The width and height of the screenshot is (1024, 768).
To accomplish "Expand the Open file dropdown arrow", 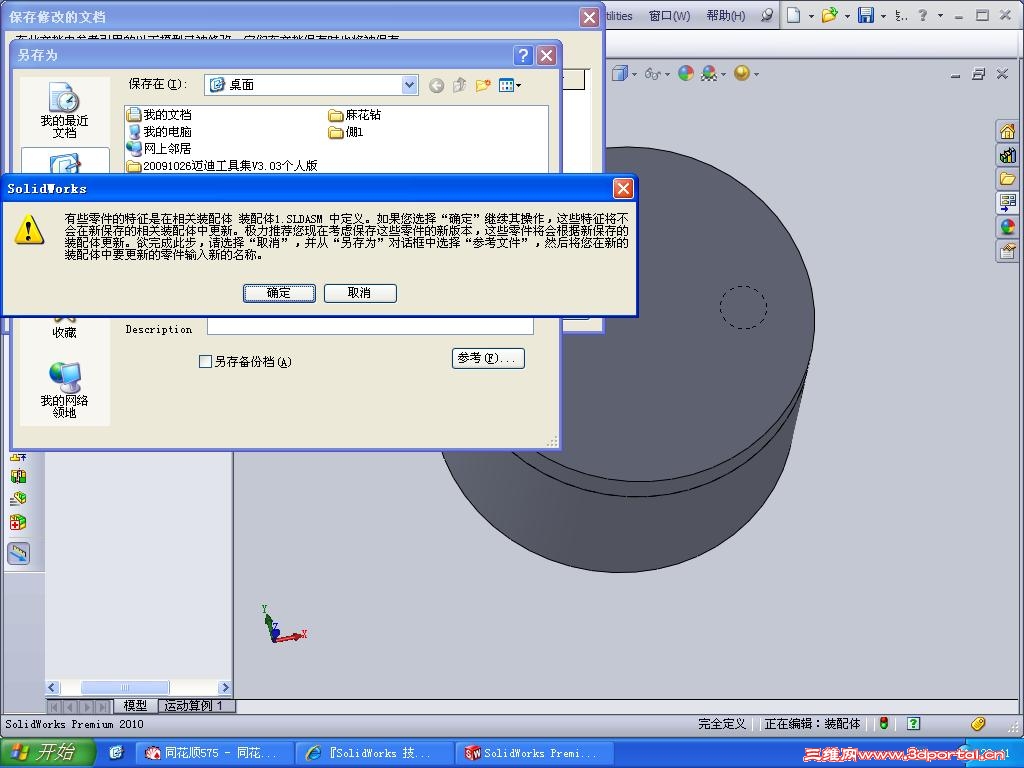I will (847, 16).
